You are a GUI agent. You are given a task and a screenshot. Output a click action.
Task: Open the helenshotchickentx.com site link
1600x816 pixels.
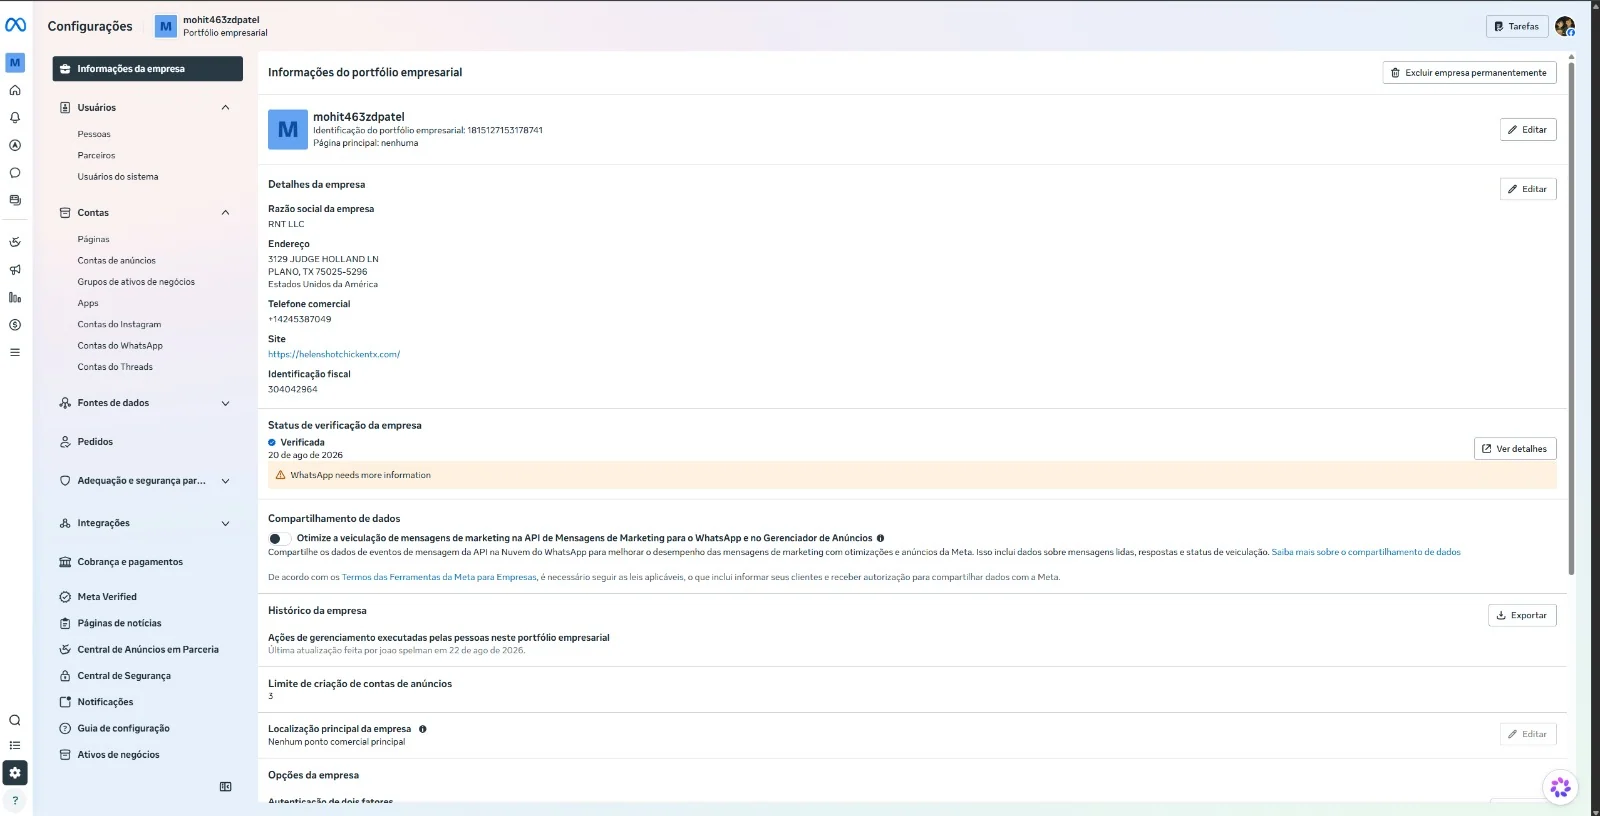pos(334,354)
